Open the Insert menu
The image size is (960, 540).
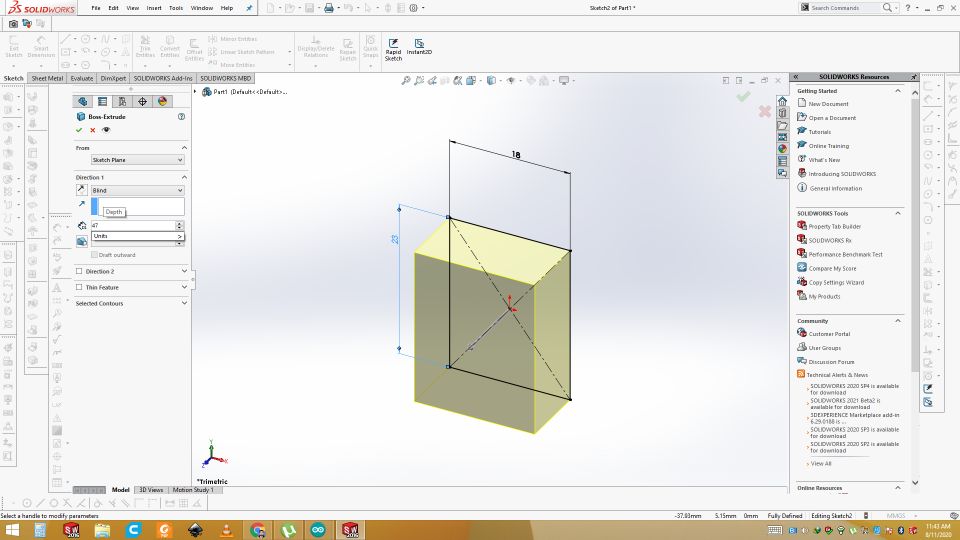click(154, 8)
